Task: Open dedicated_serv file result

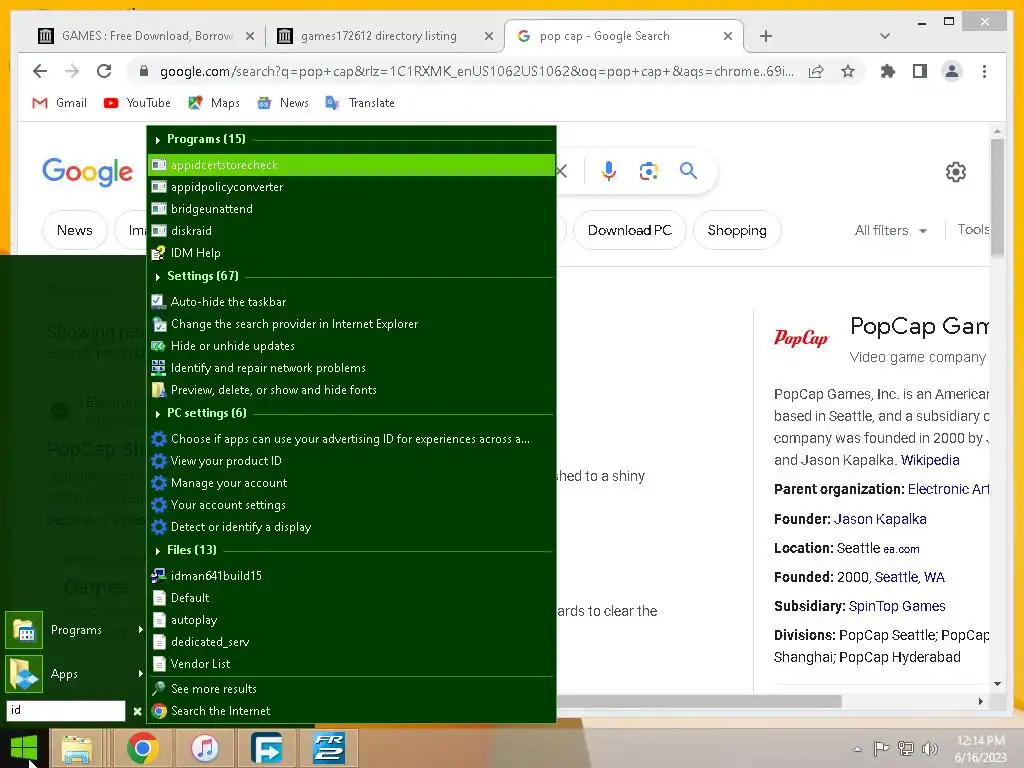Action: 351,642
